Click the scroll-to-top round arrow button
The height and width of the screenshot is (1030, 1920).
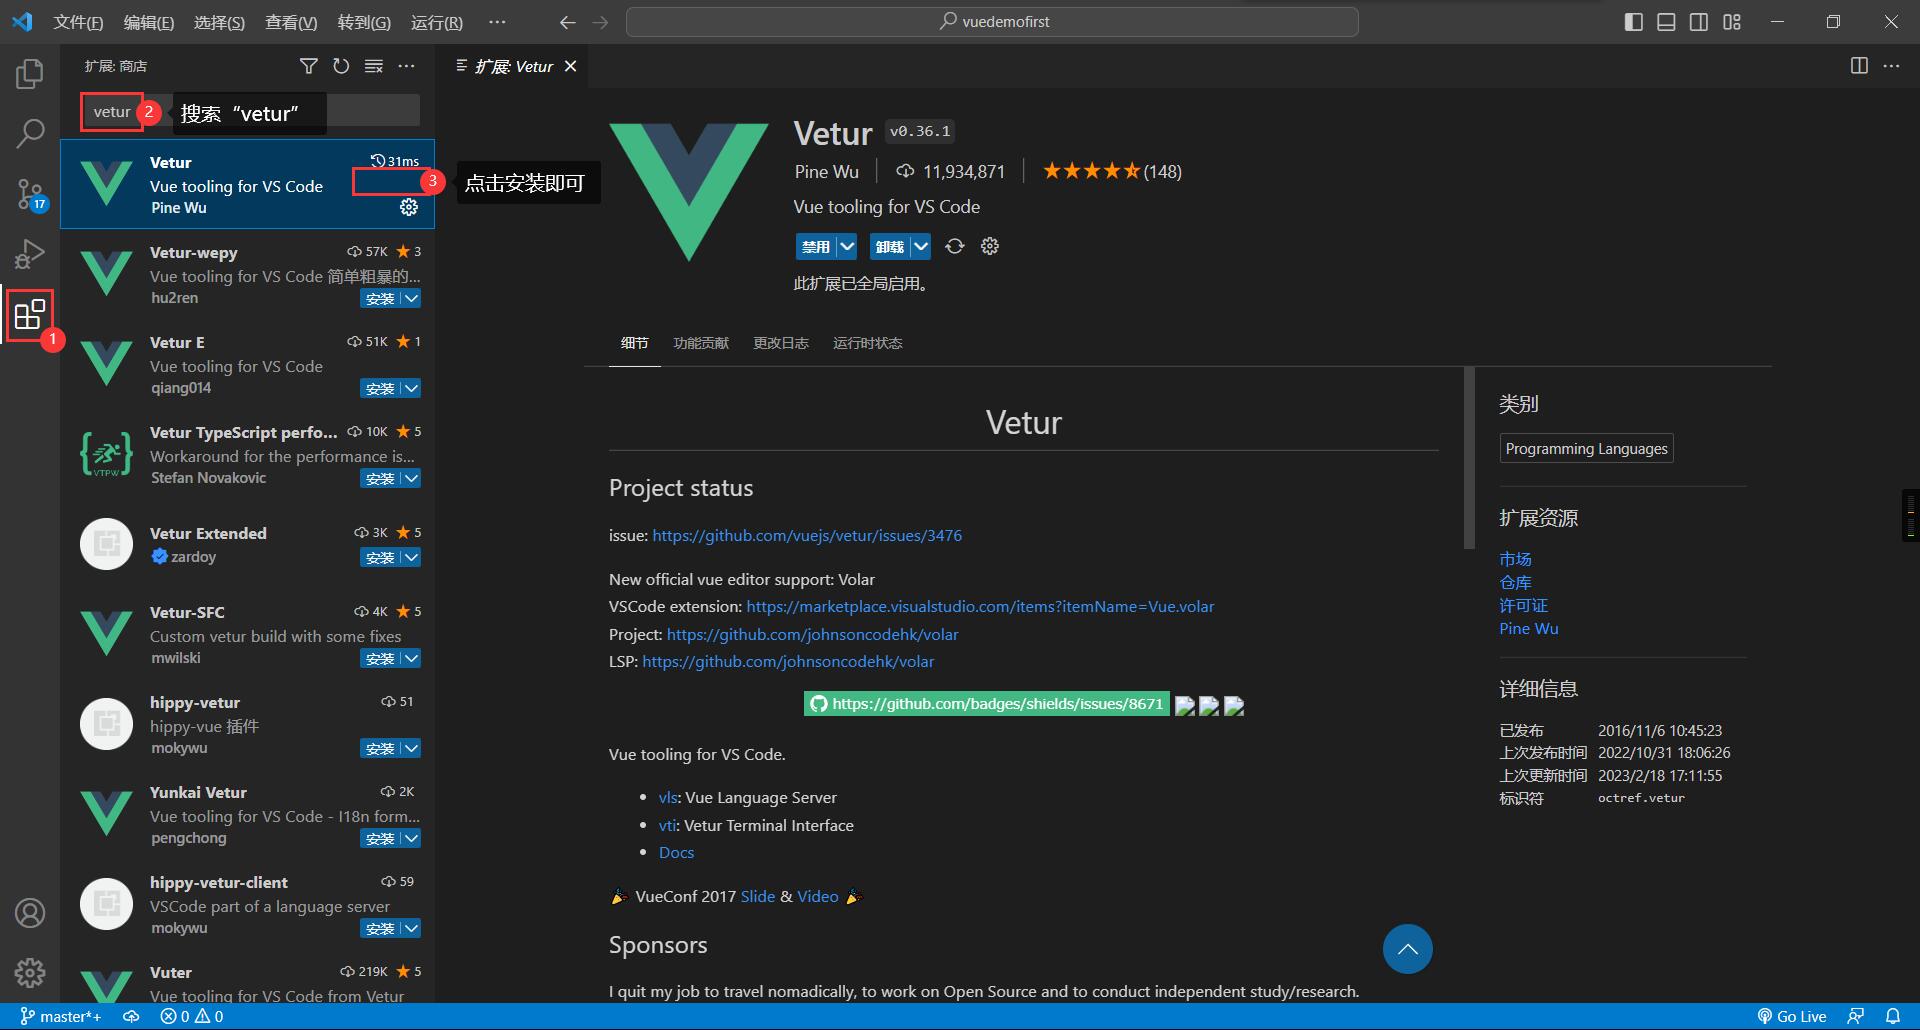1408,949
